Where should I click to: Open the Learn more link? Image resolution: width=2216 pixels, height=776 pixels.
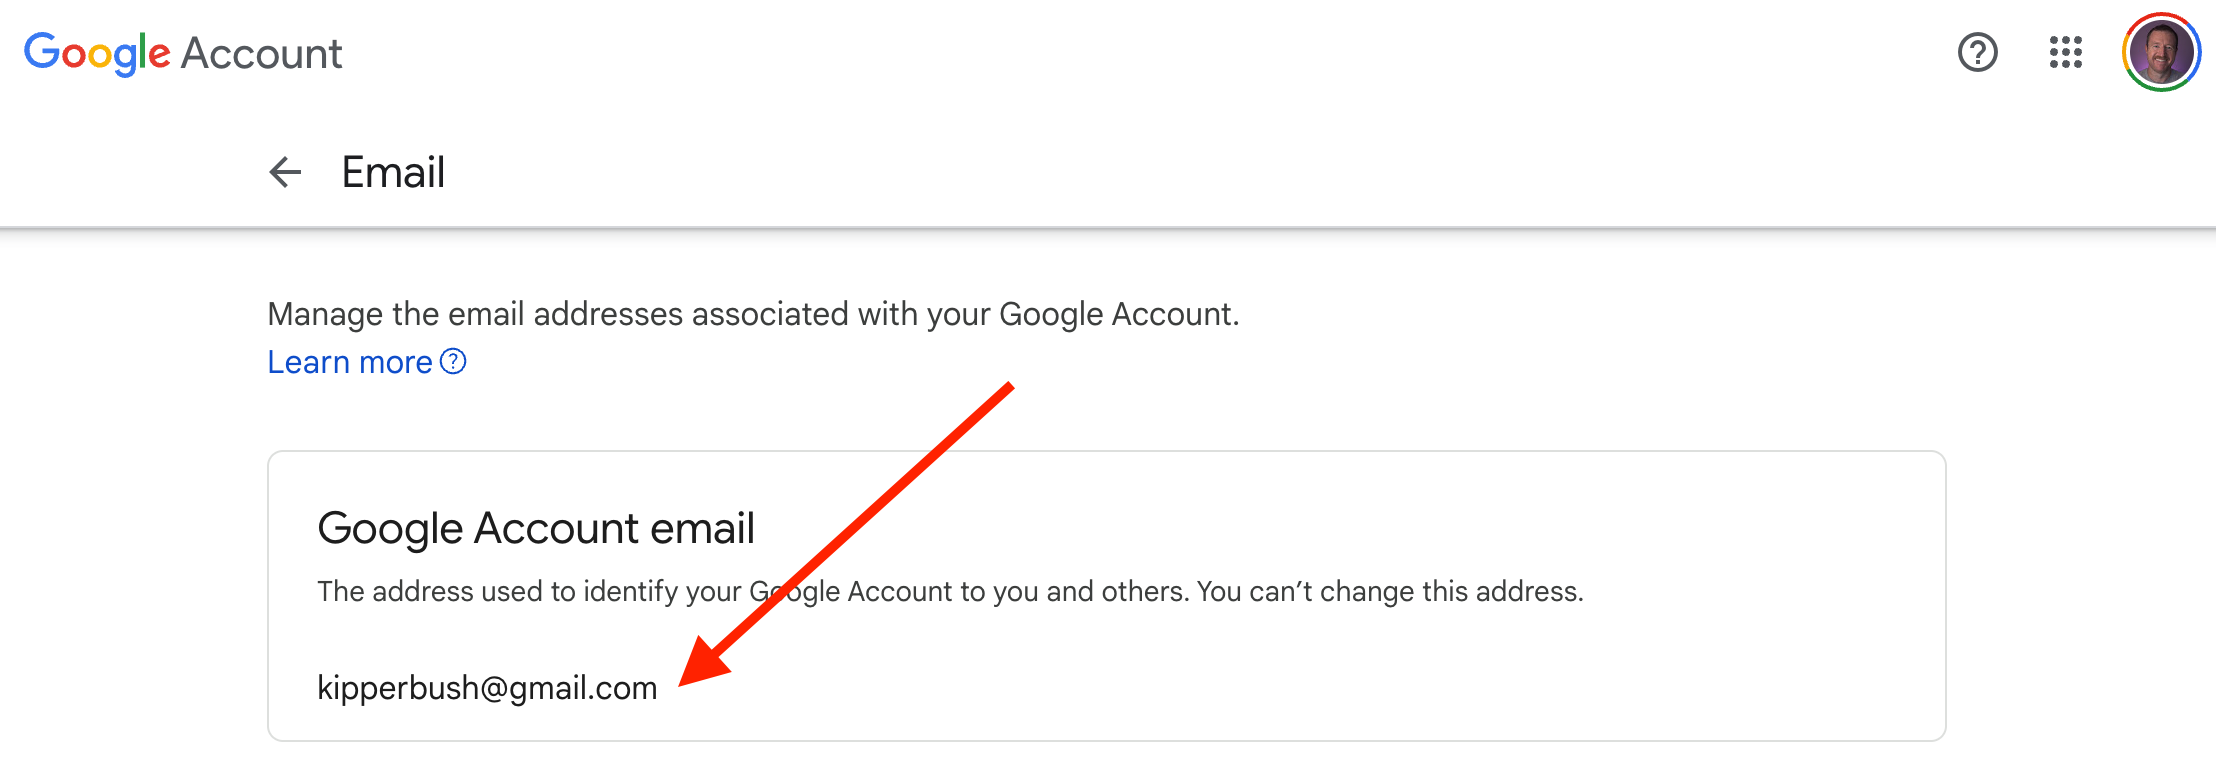pyautogui.click(x=350, y=362)
